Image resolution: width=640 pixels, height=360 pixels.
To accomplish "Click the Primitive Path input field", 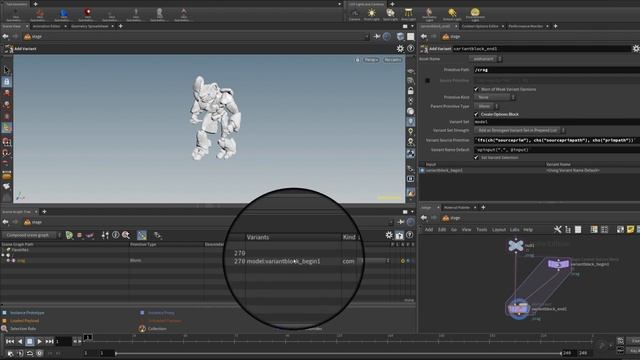I will point(557,70).
